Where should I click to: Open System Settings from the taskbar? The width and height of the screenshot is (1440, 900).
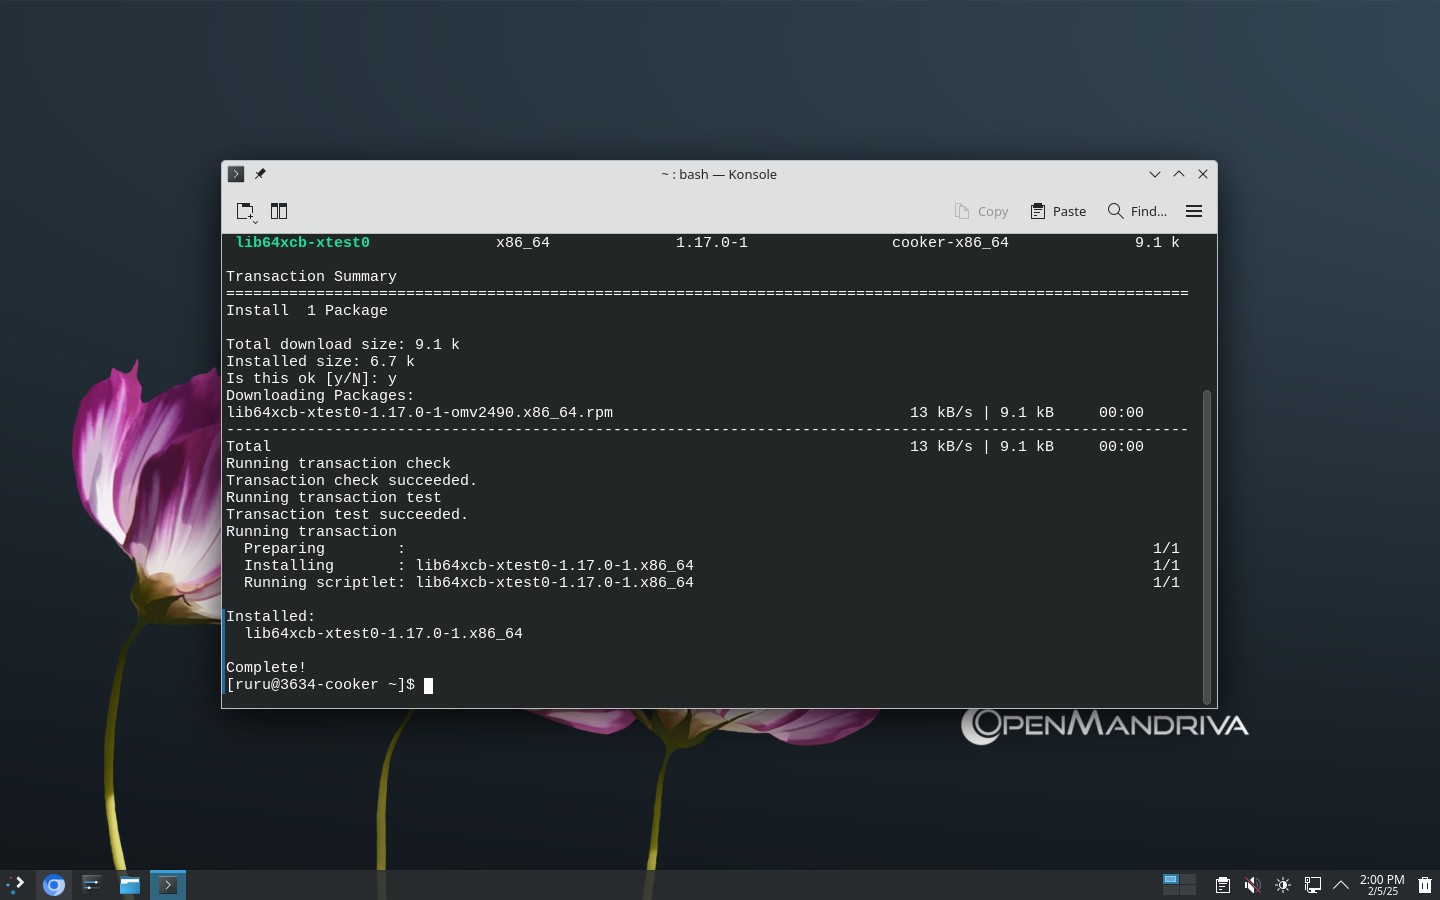tap(92, 885)
